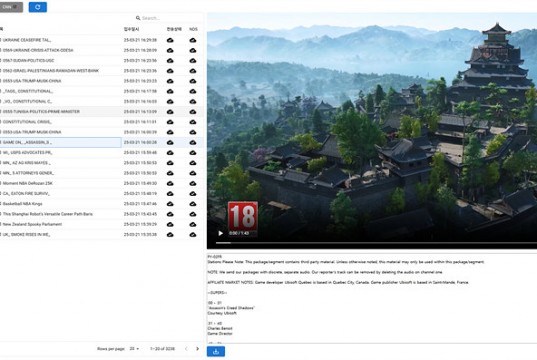Open the CNN source dropdown
This screenshot has width=537, height=360.
coord(11,7)
